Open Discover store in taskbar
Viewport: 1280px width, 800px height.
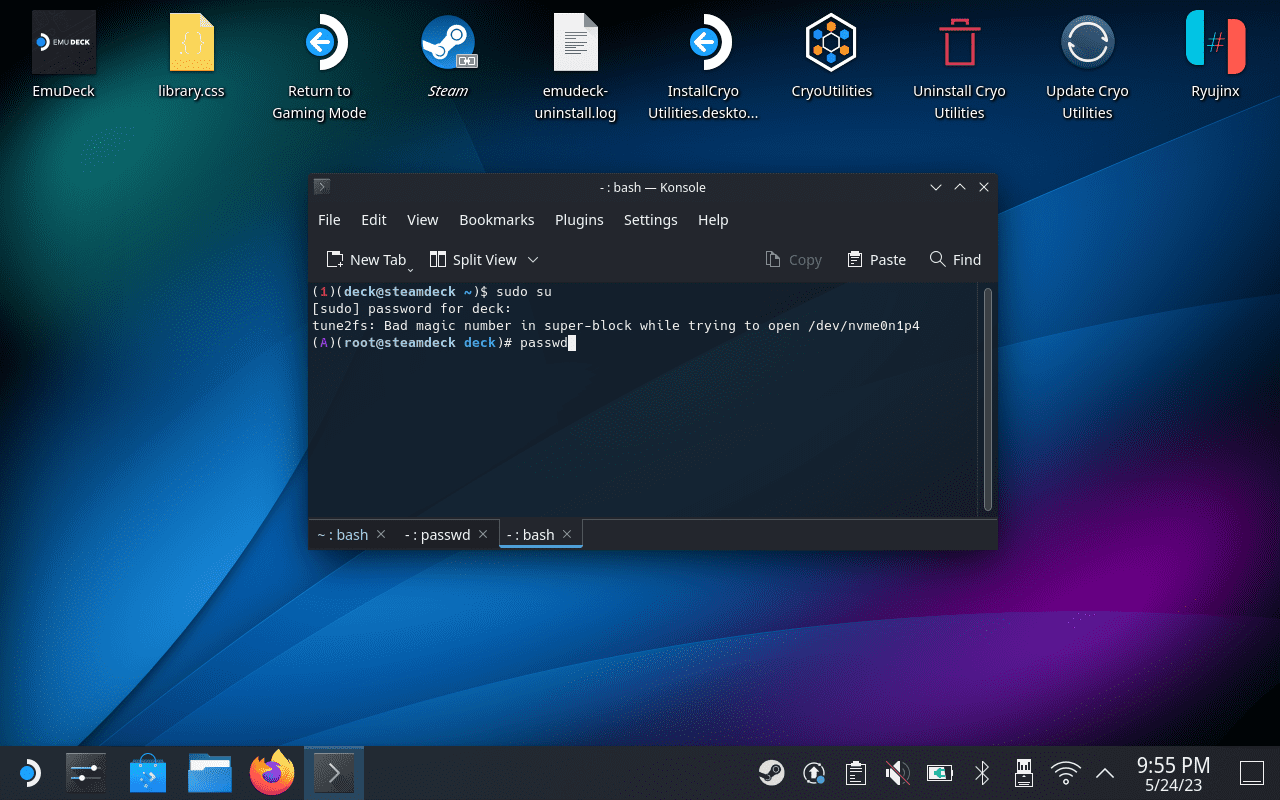[148, 773]
